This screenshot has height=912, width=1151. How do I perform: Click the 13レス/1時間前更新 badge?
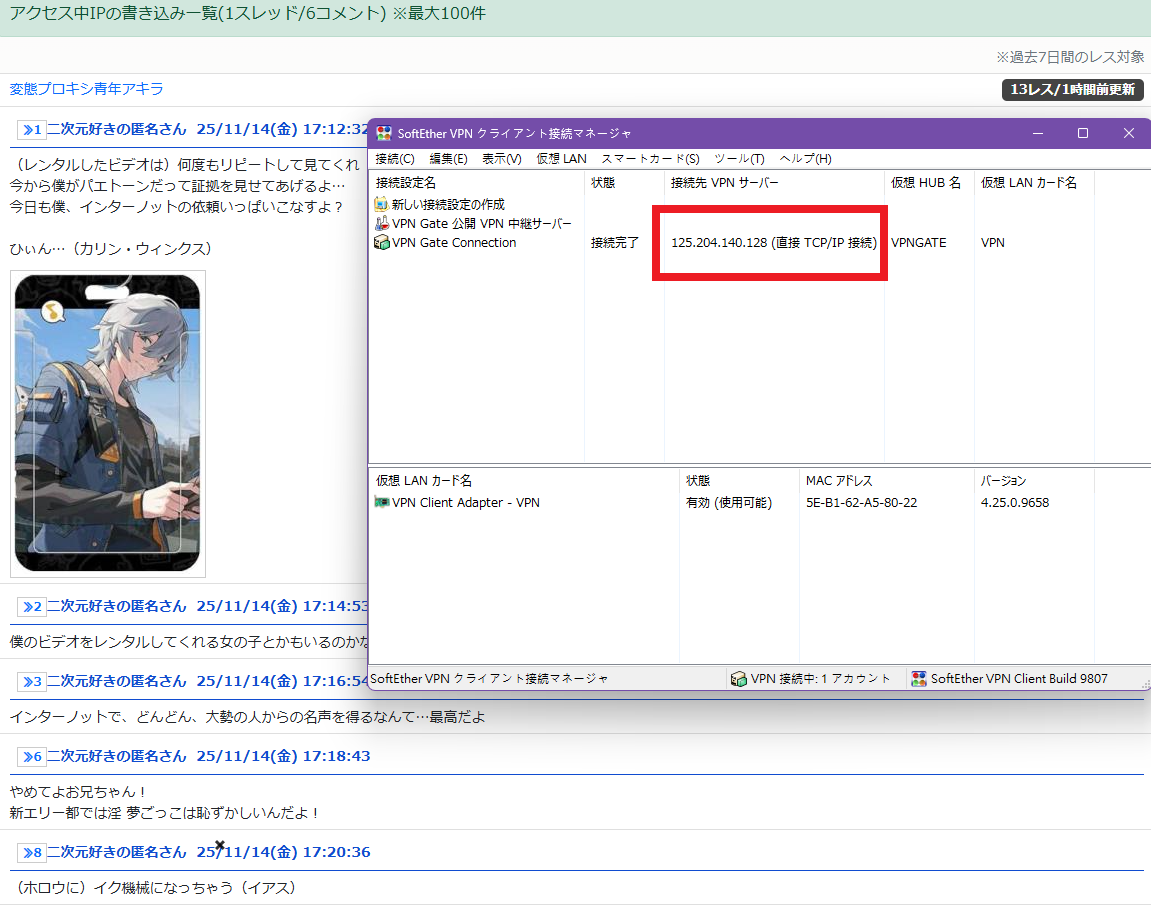[1072, 90]
